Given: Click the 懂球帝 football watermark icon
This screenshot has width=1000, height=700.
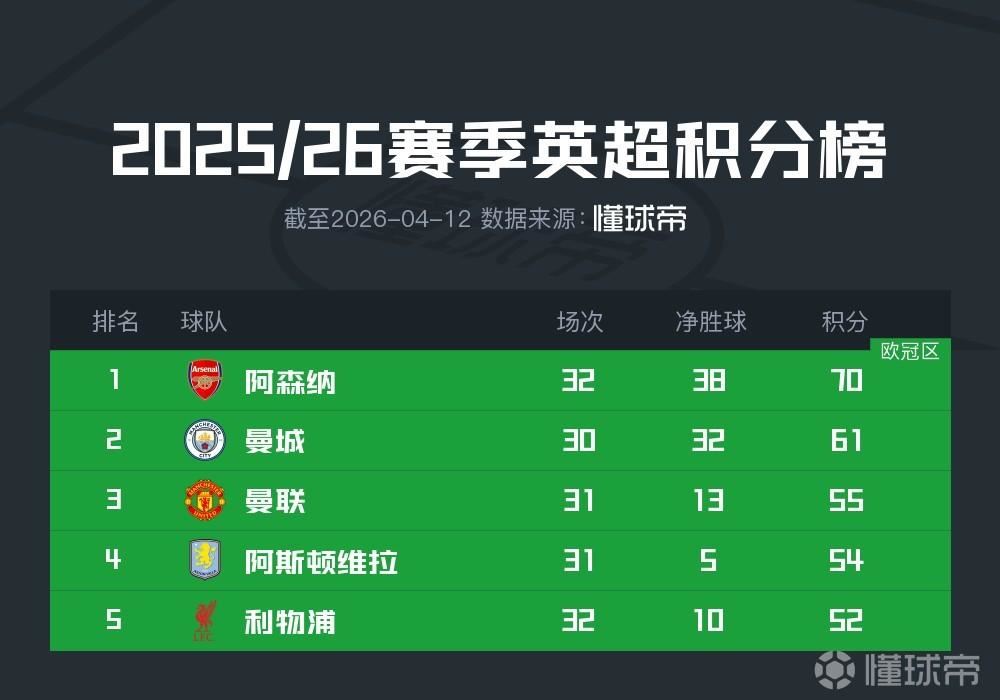Looking at the screenshot, I should pyautogui.click(x=835, y=668).
